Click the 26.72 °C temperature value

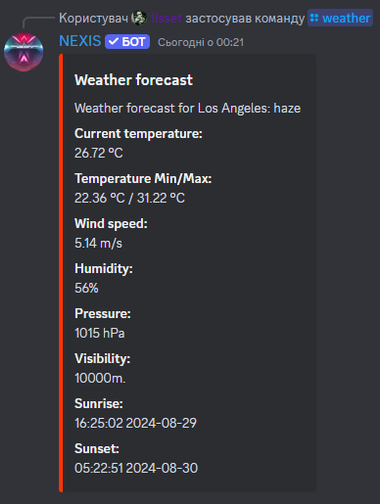99,153
